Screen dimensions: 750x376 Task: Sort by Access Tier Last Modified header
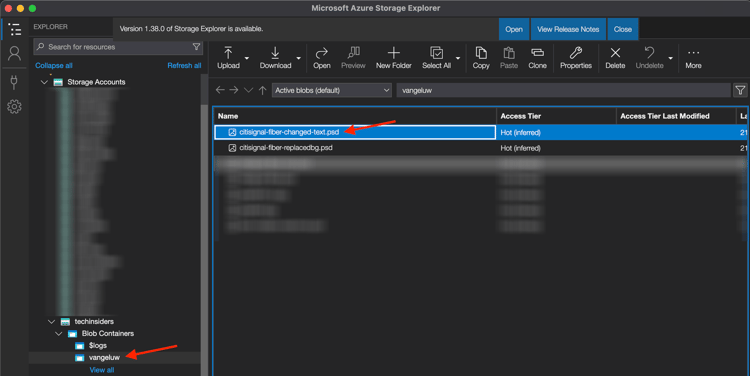[x=676, y=116]
